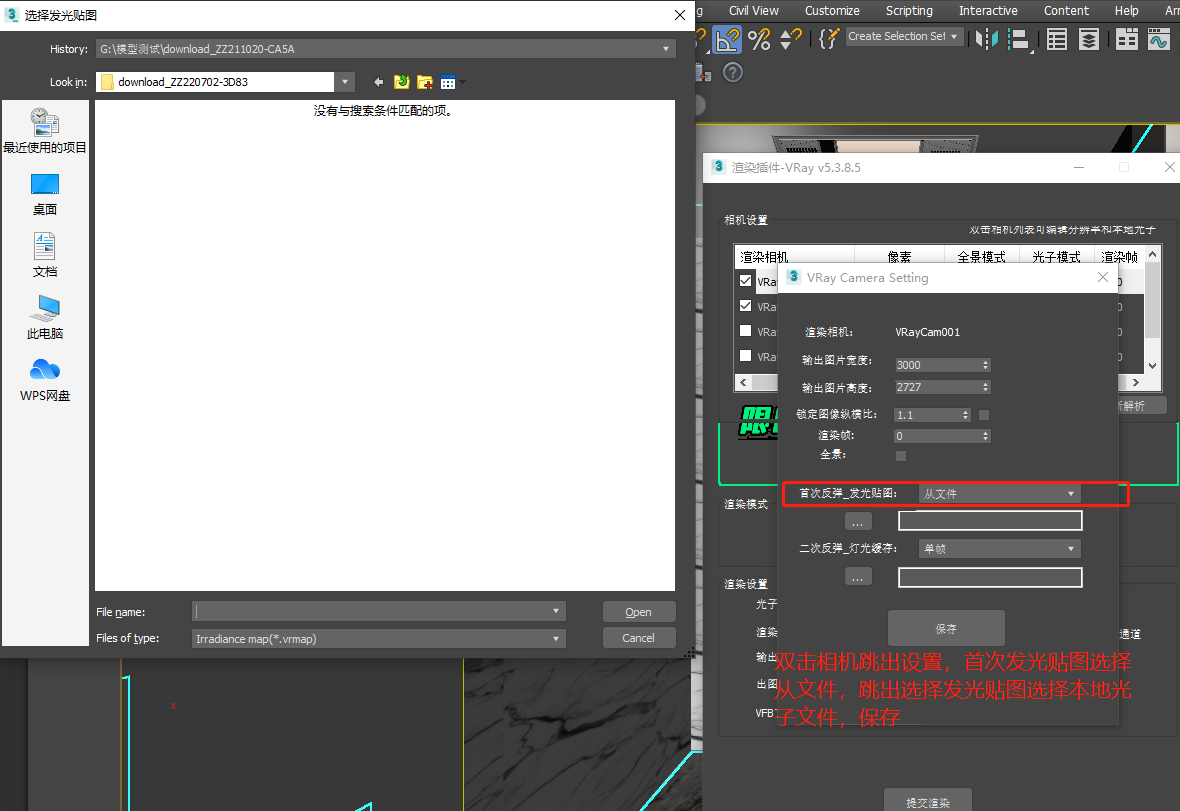Open the Mirror tool in toolbar
Screen dimensions: 1180x811
987,39
